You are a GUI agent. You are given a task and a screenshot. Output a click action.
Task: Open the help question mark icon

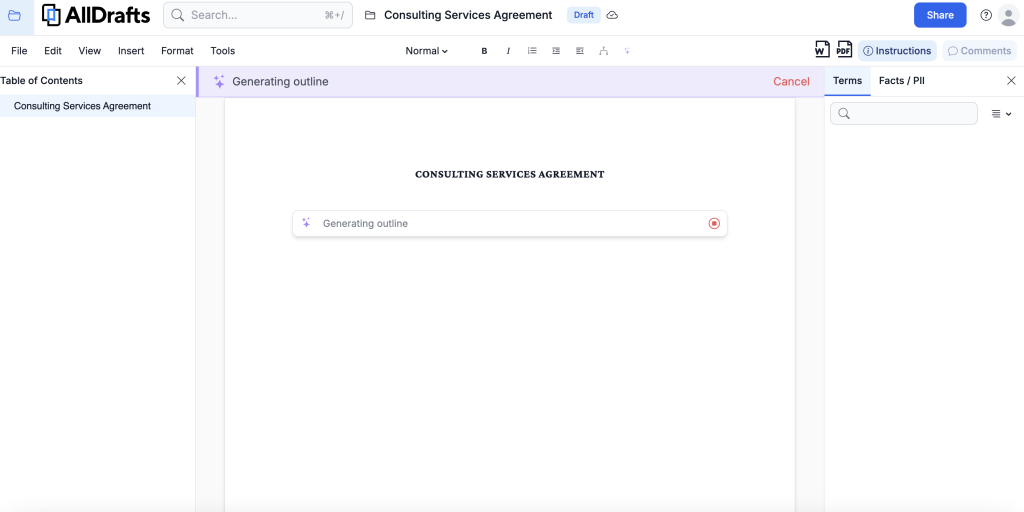pos(986,15)
